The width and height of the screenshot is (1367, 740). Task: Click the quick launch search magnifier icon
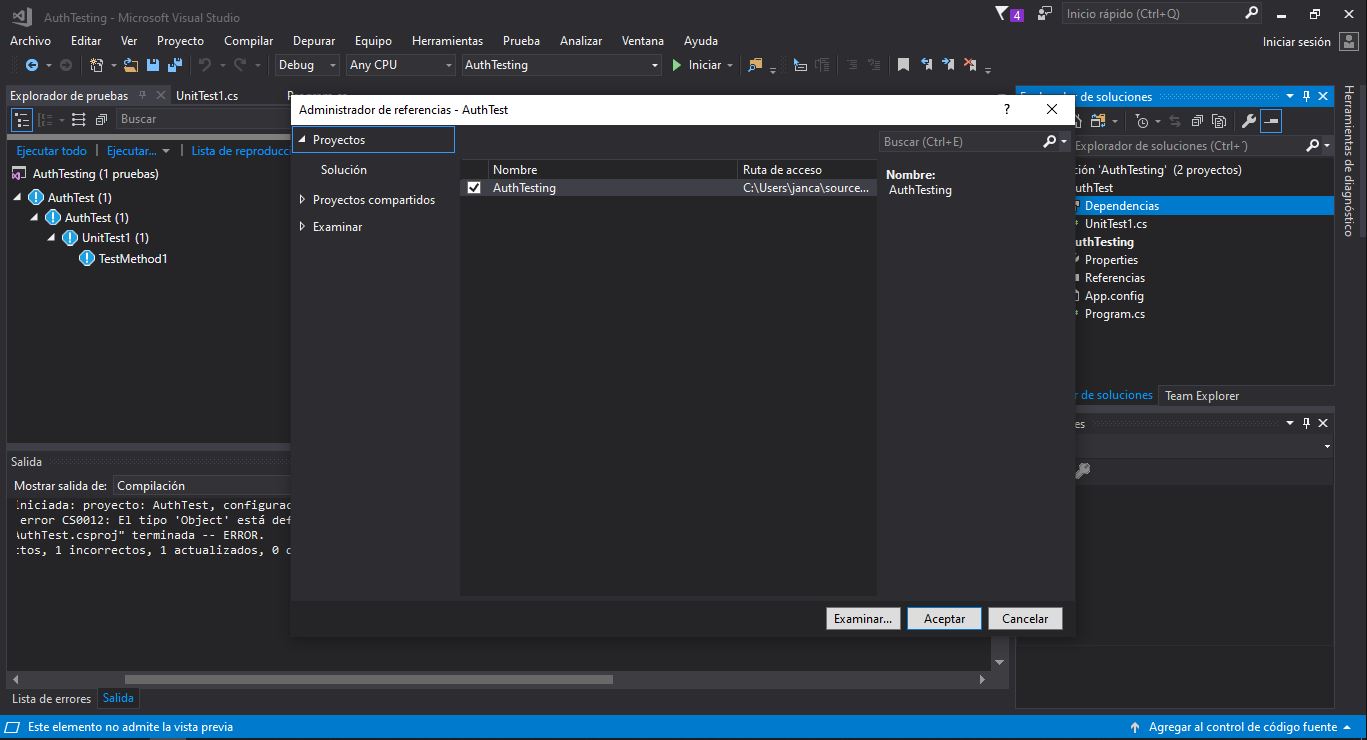click(1251, 13)
